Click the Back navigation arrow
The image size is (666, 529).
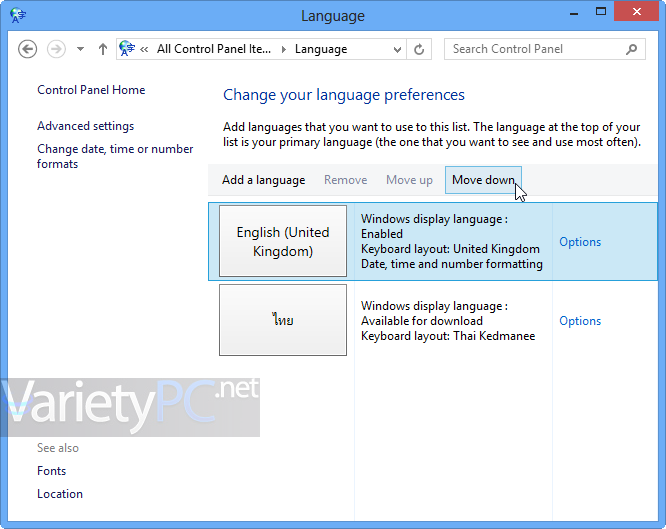click(27, 49)
